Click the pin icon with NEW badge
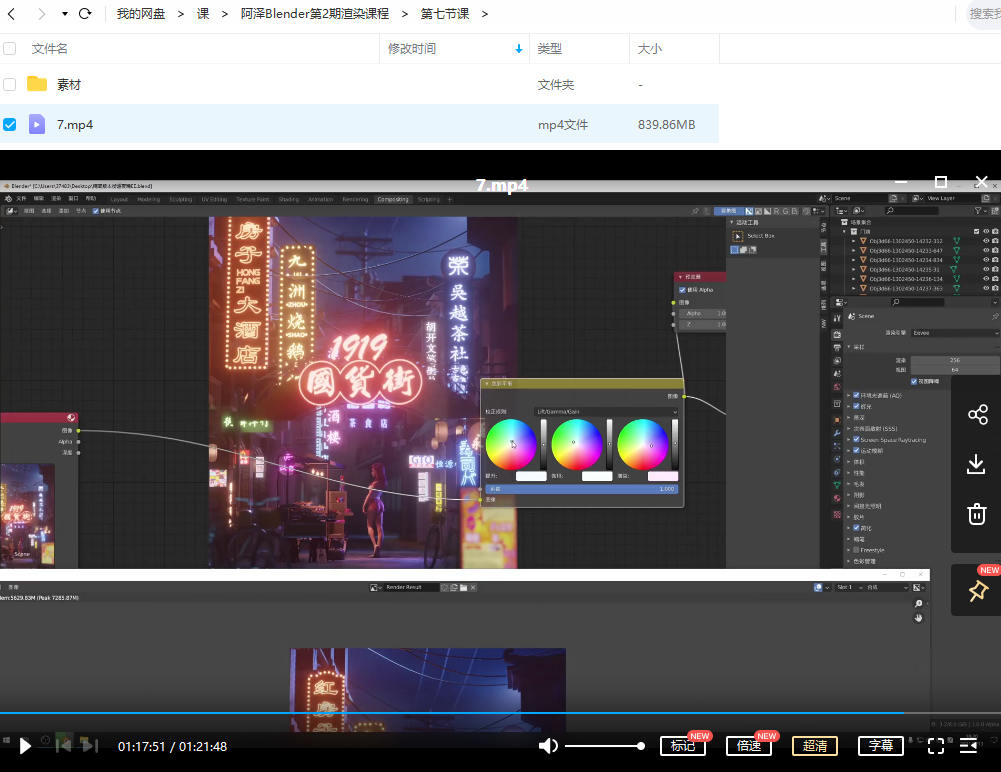1001x772 pixels. [978, 591]
